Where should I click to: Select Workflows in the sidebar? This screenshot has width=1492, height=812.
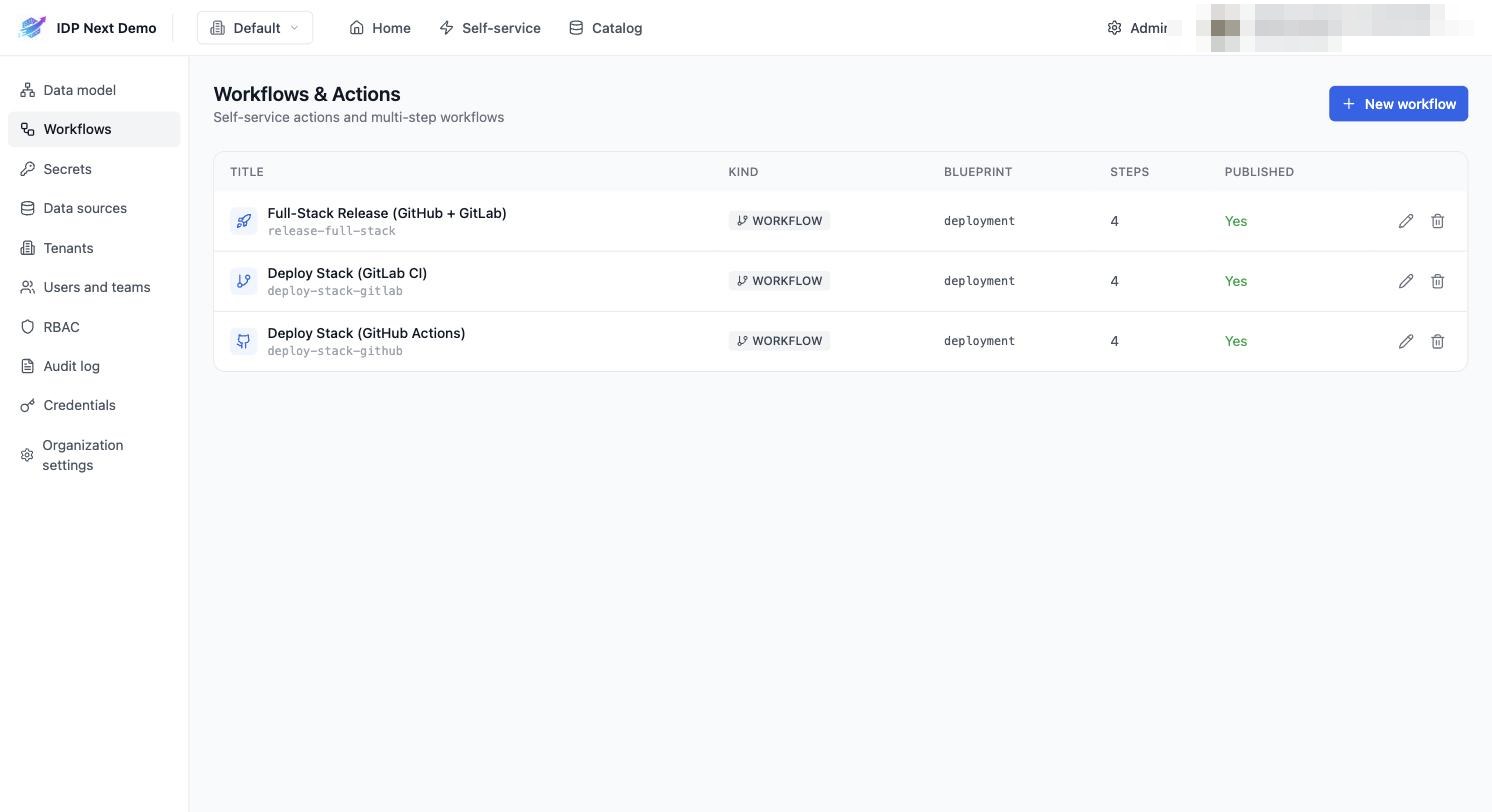point(94,129)
